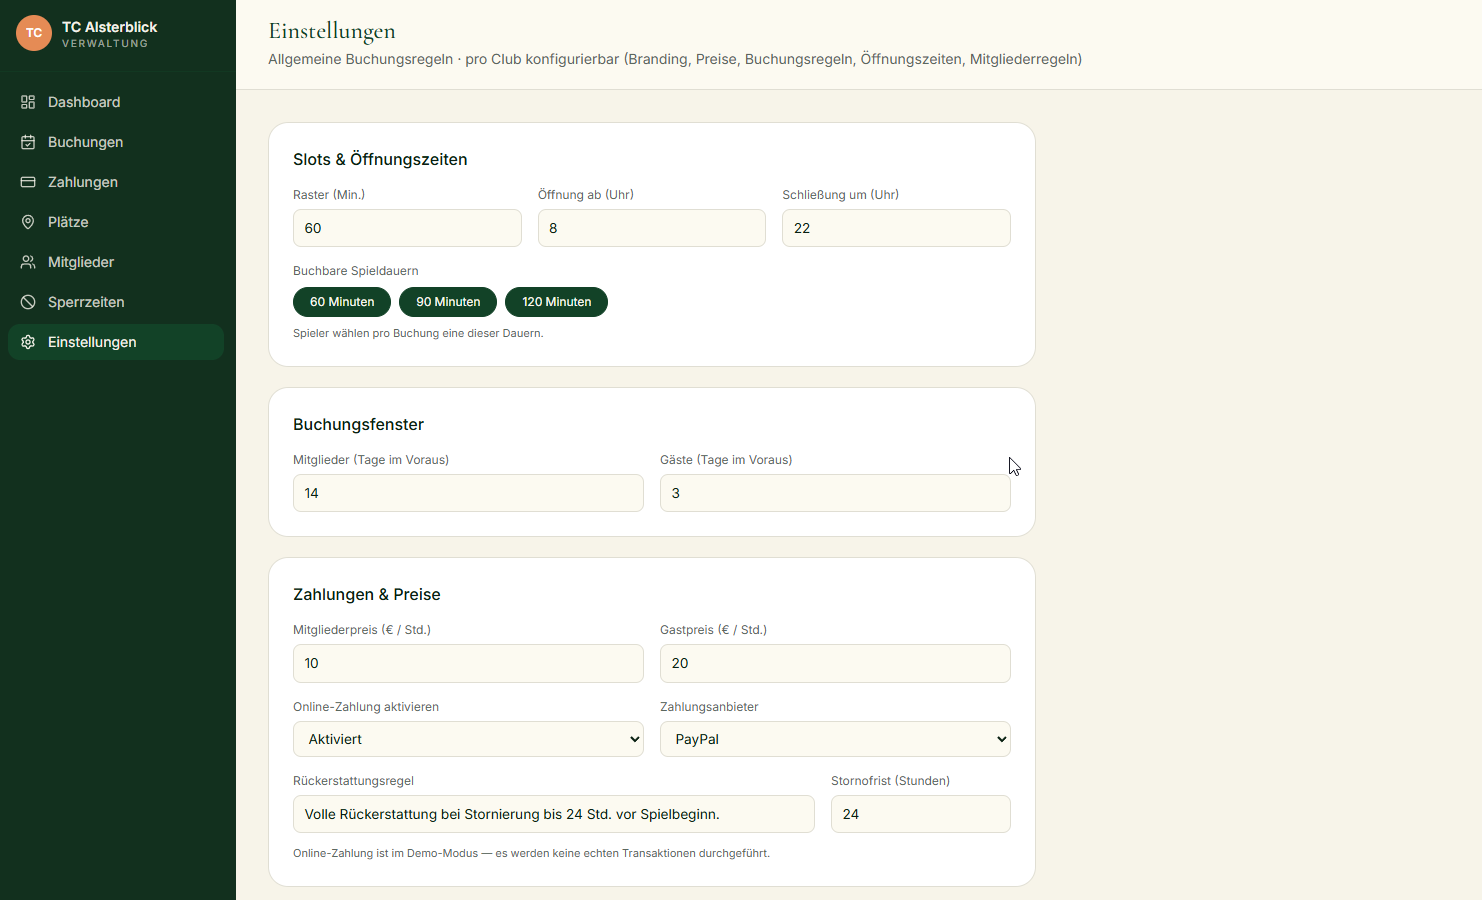Click the Demo-Modus notice text
Screen dimensions: 1482x900
[x=531, y=853]
